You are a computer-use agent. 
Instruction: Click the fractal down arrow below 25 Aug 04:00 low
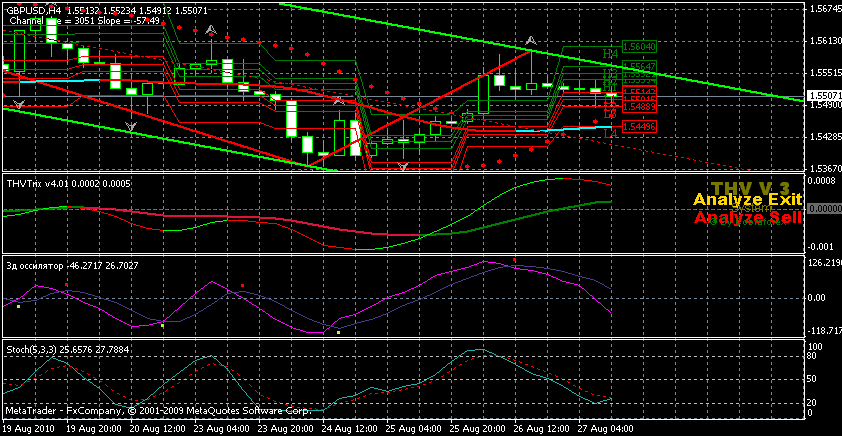click(403, 166)
